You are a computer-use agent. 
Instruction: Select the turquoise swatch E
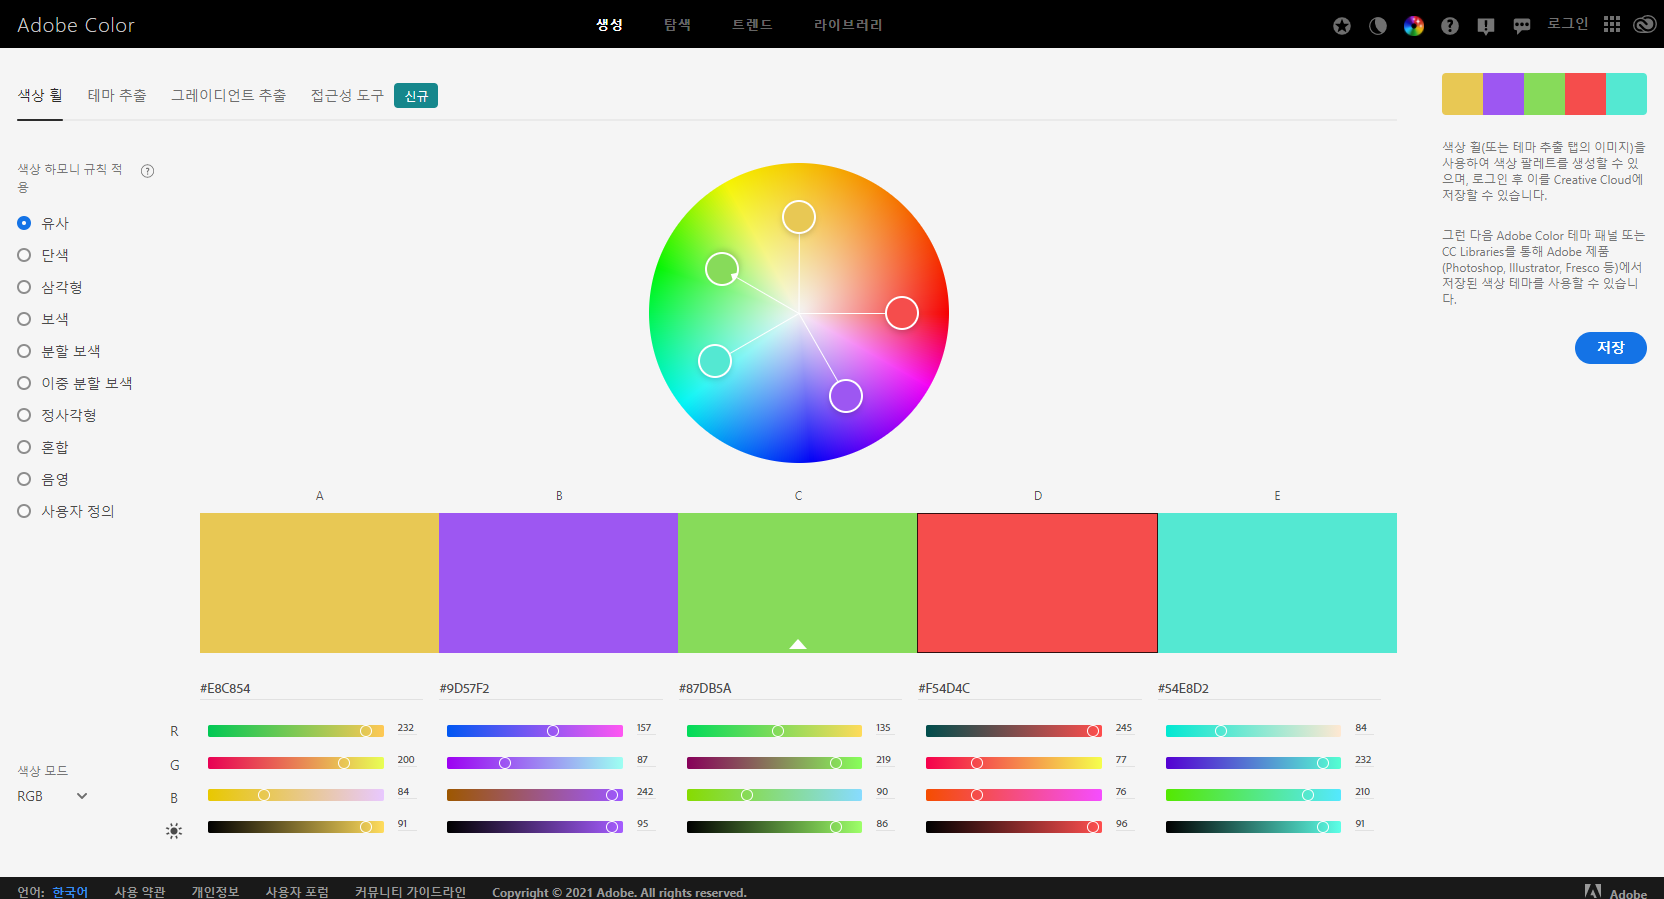tap(1277, 583)
